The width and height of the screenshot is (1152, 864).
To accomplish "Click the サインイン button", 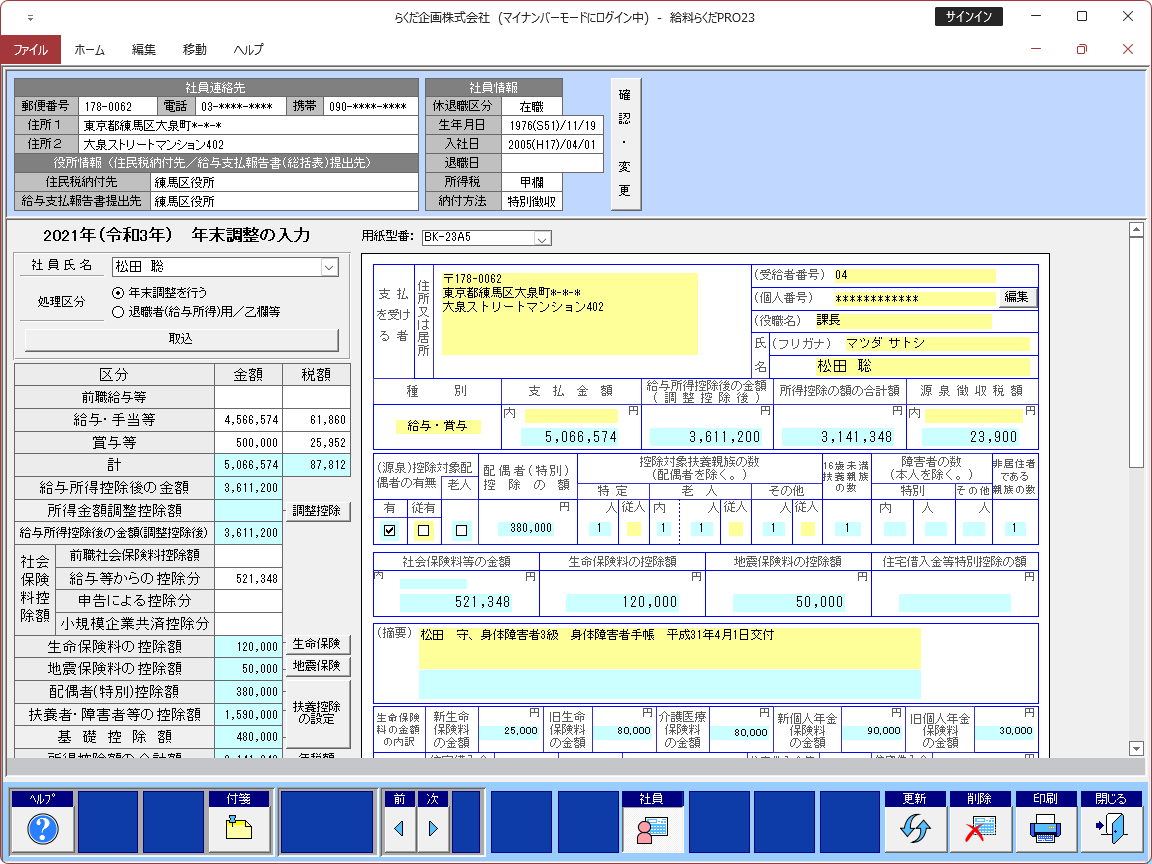I will 968,16.
